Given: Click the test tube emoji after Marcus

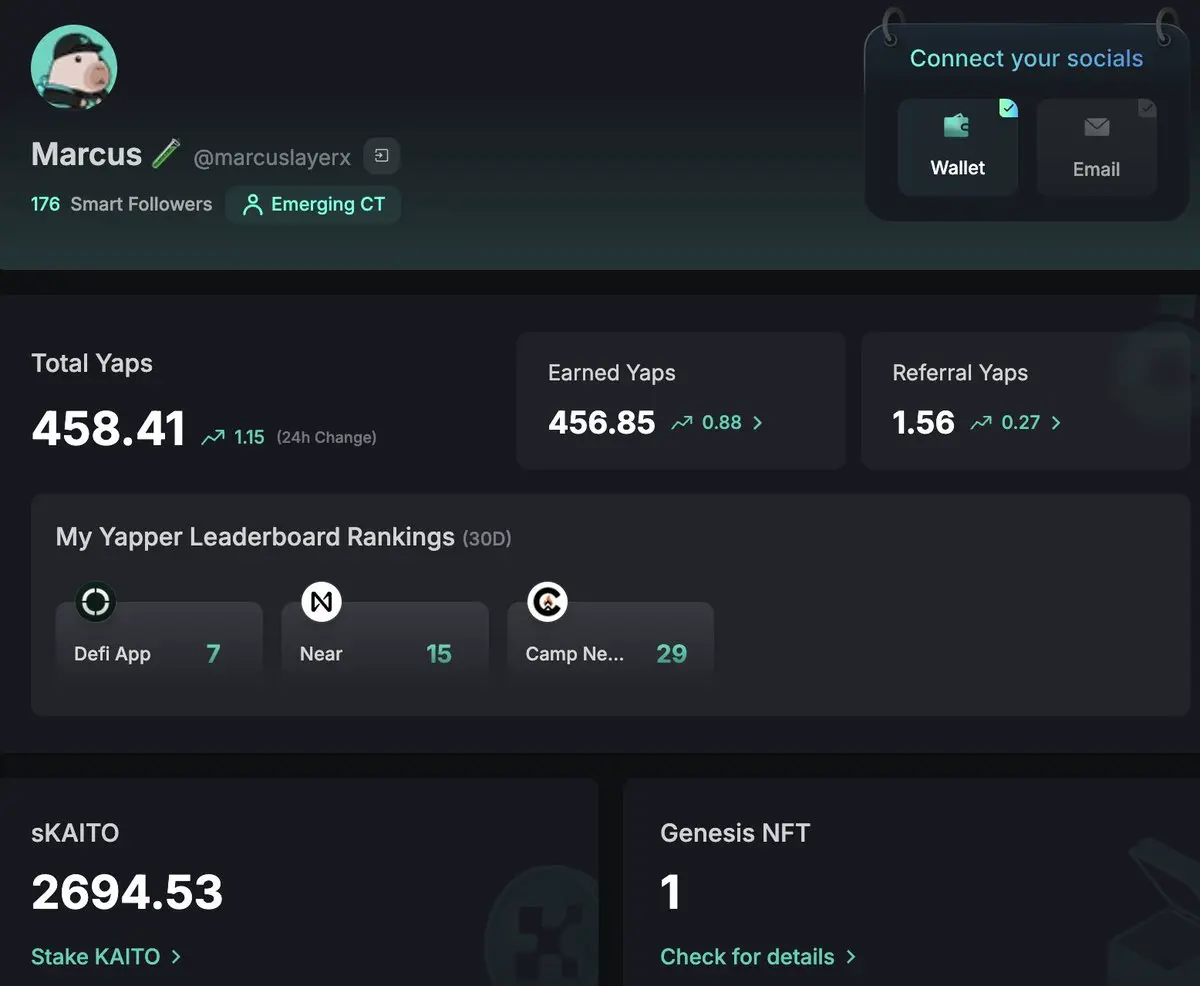Looking at the screenshot, I should click(165, 153).
